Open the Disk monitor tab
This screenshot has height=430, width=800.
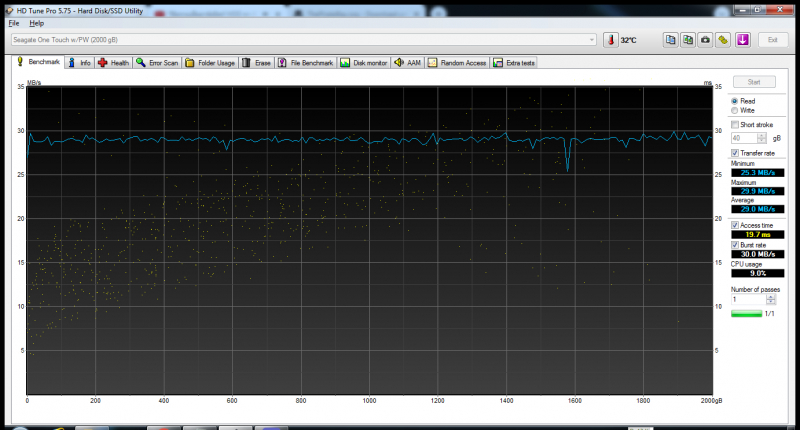tap(364, 63)
